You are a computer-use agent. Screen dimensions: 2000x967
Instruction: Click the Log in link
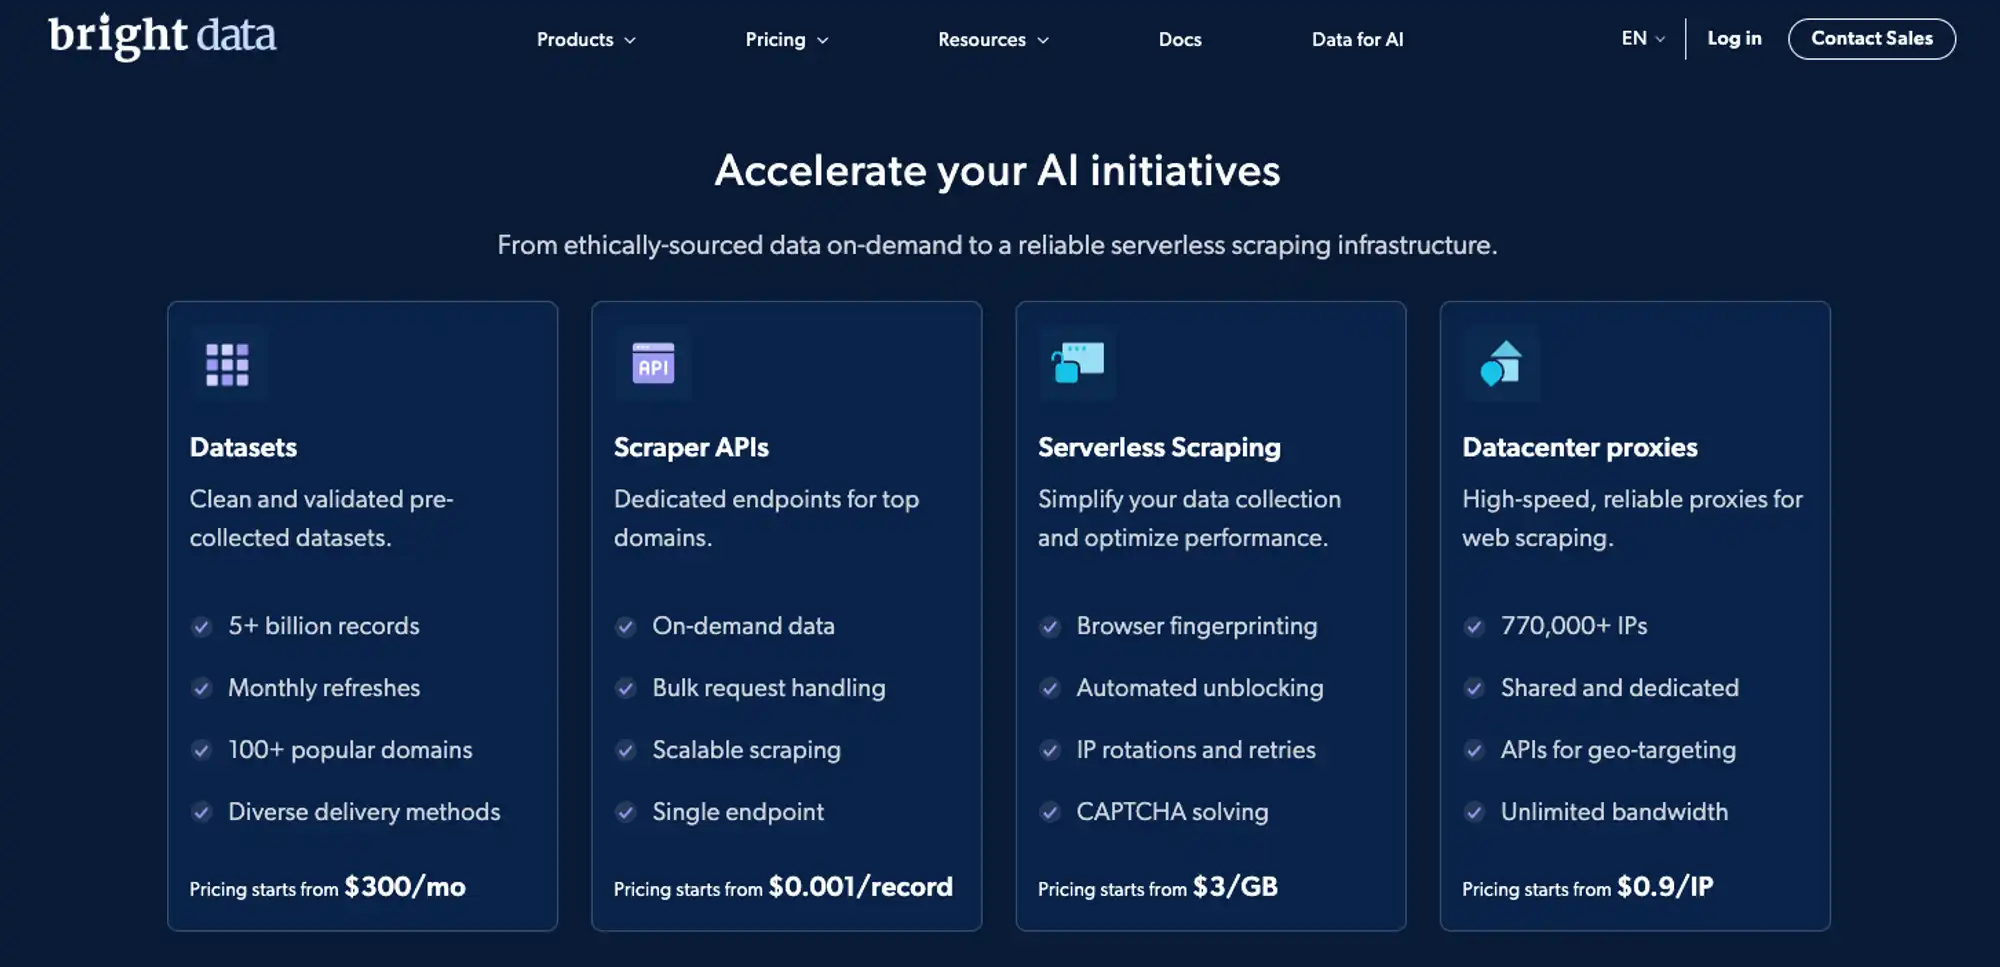tap(1734, 39)
